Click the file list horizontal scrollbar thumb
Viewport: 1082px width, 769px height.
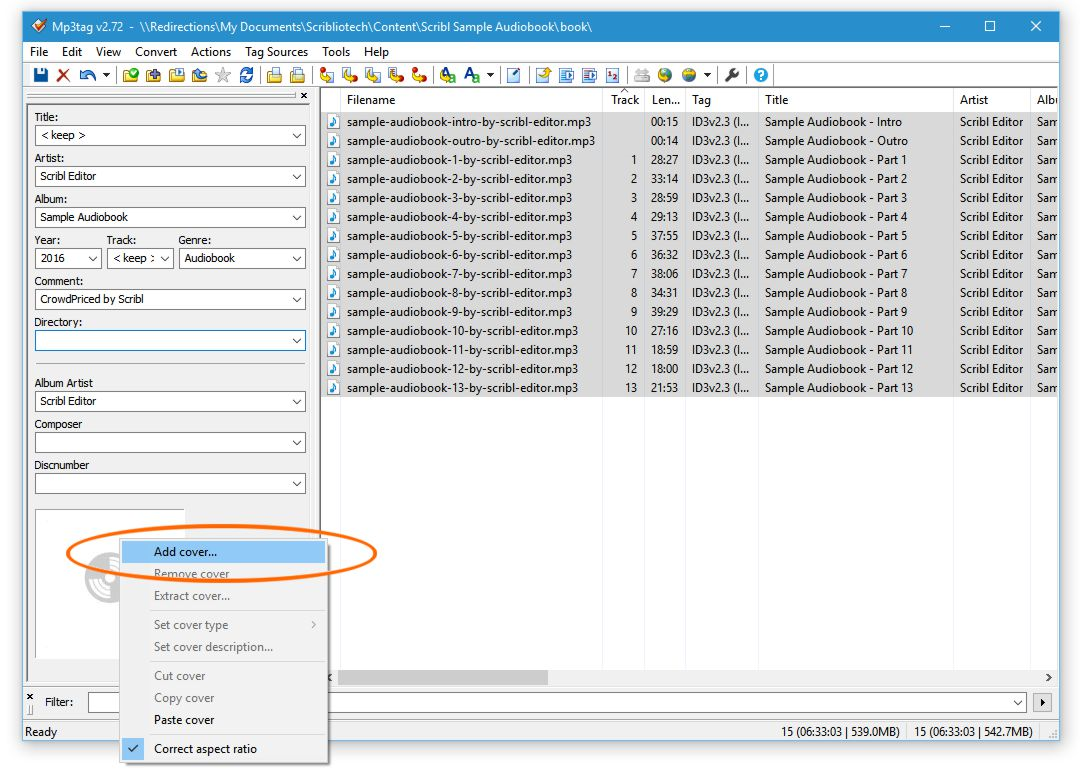(x=442, y=678)
